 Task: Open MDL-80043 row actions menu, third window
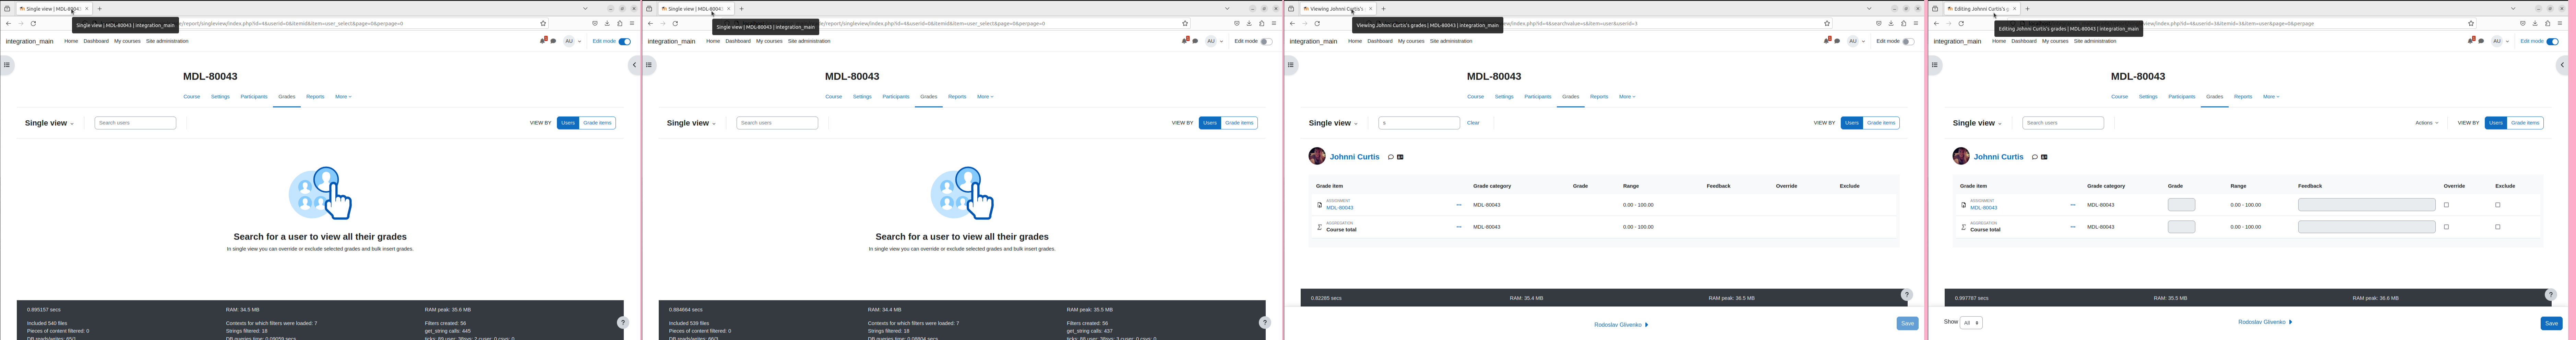point(1459,205)
